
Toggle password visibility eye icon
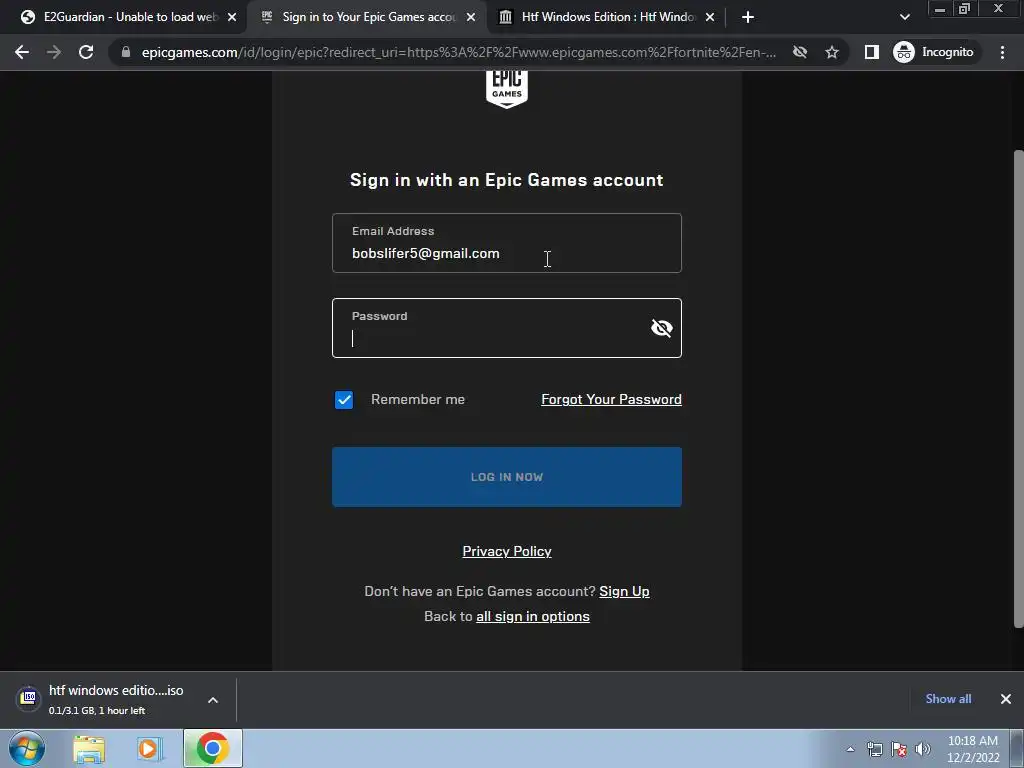point(662,328)
